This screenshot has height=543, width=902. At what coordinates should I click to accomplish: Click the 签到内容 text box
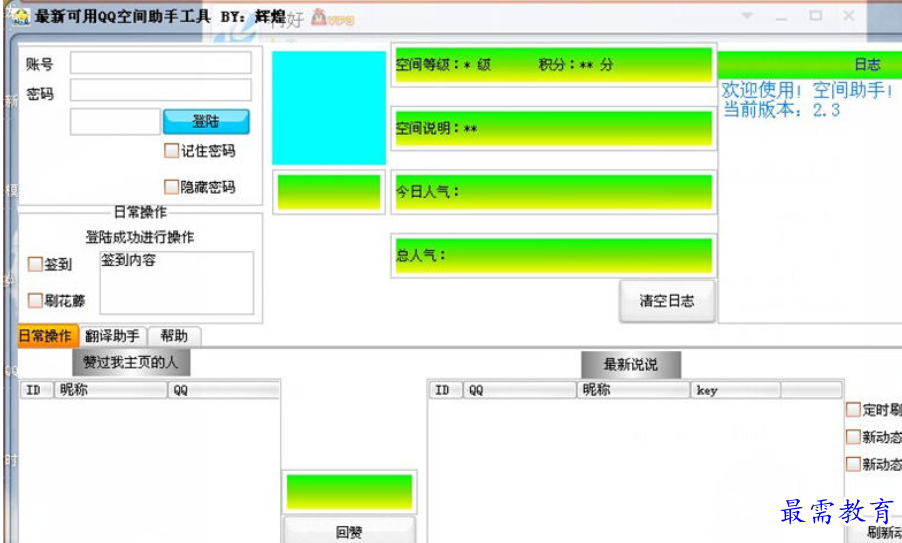pos(177,282)
